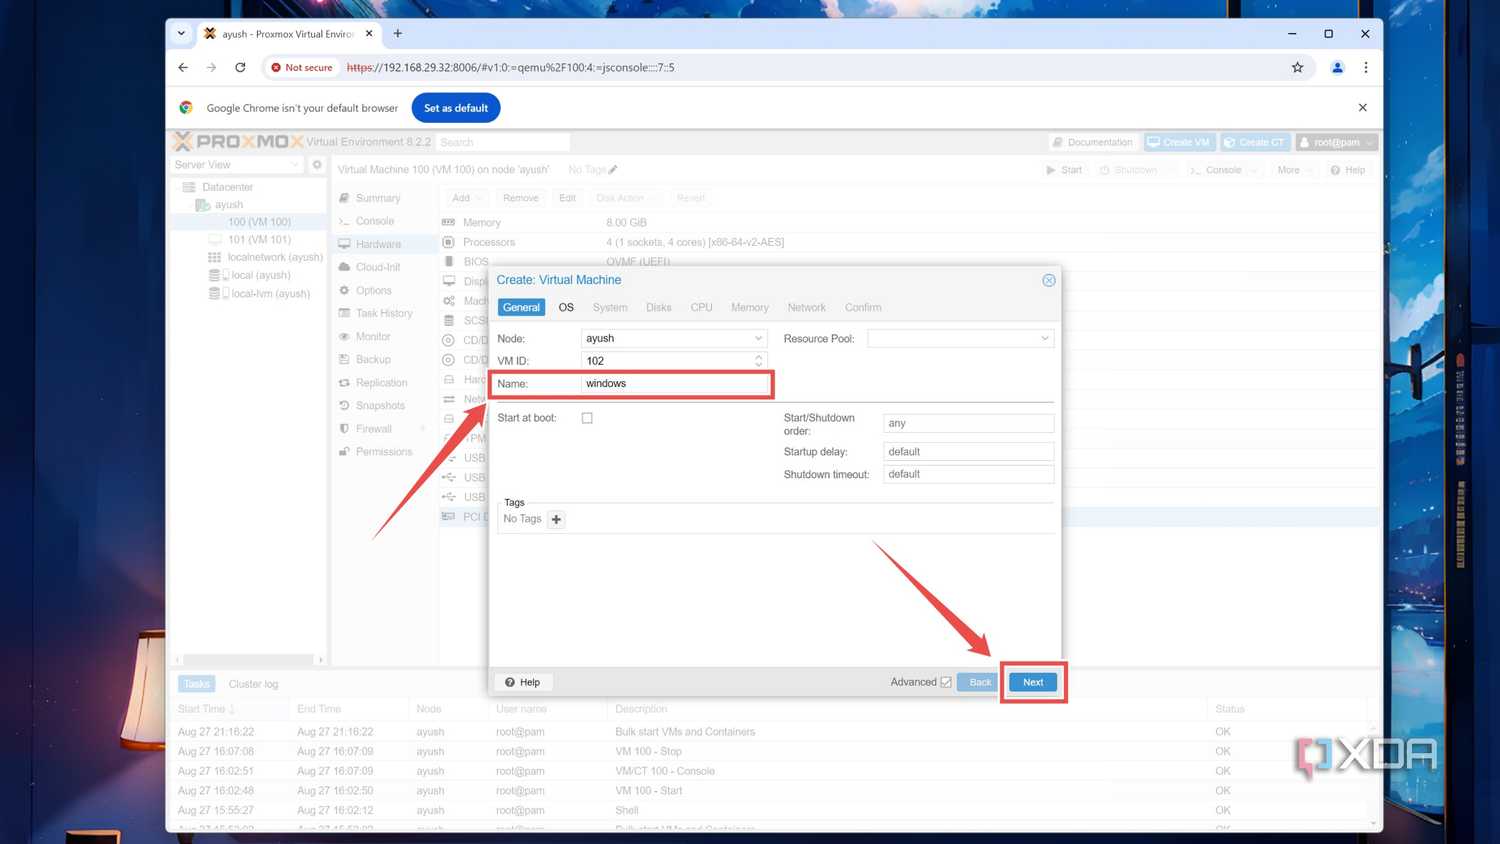The height and width of the screenshot is (844, 1500).
Task: Open a new browser tab
Action: tap(397, 33)
